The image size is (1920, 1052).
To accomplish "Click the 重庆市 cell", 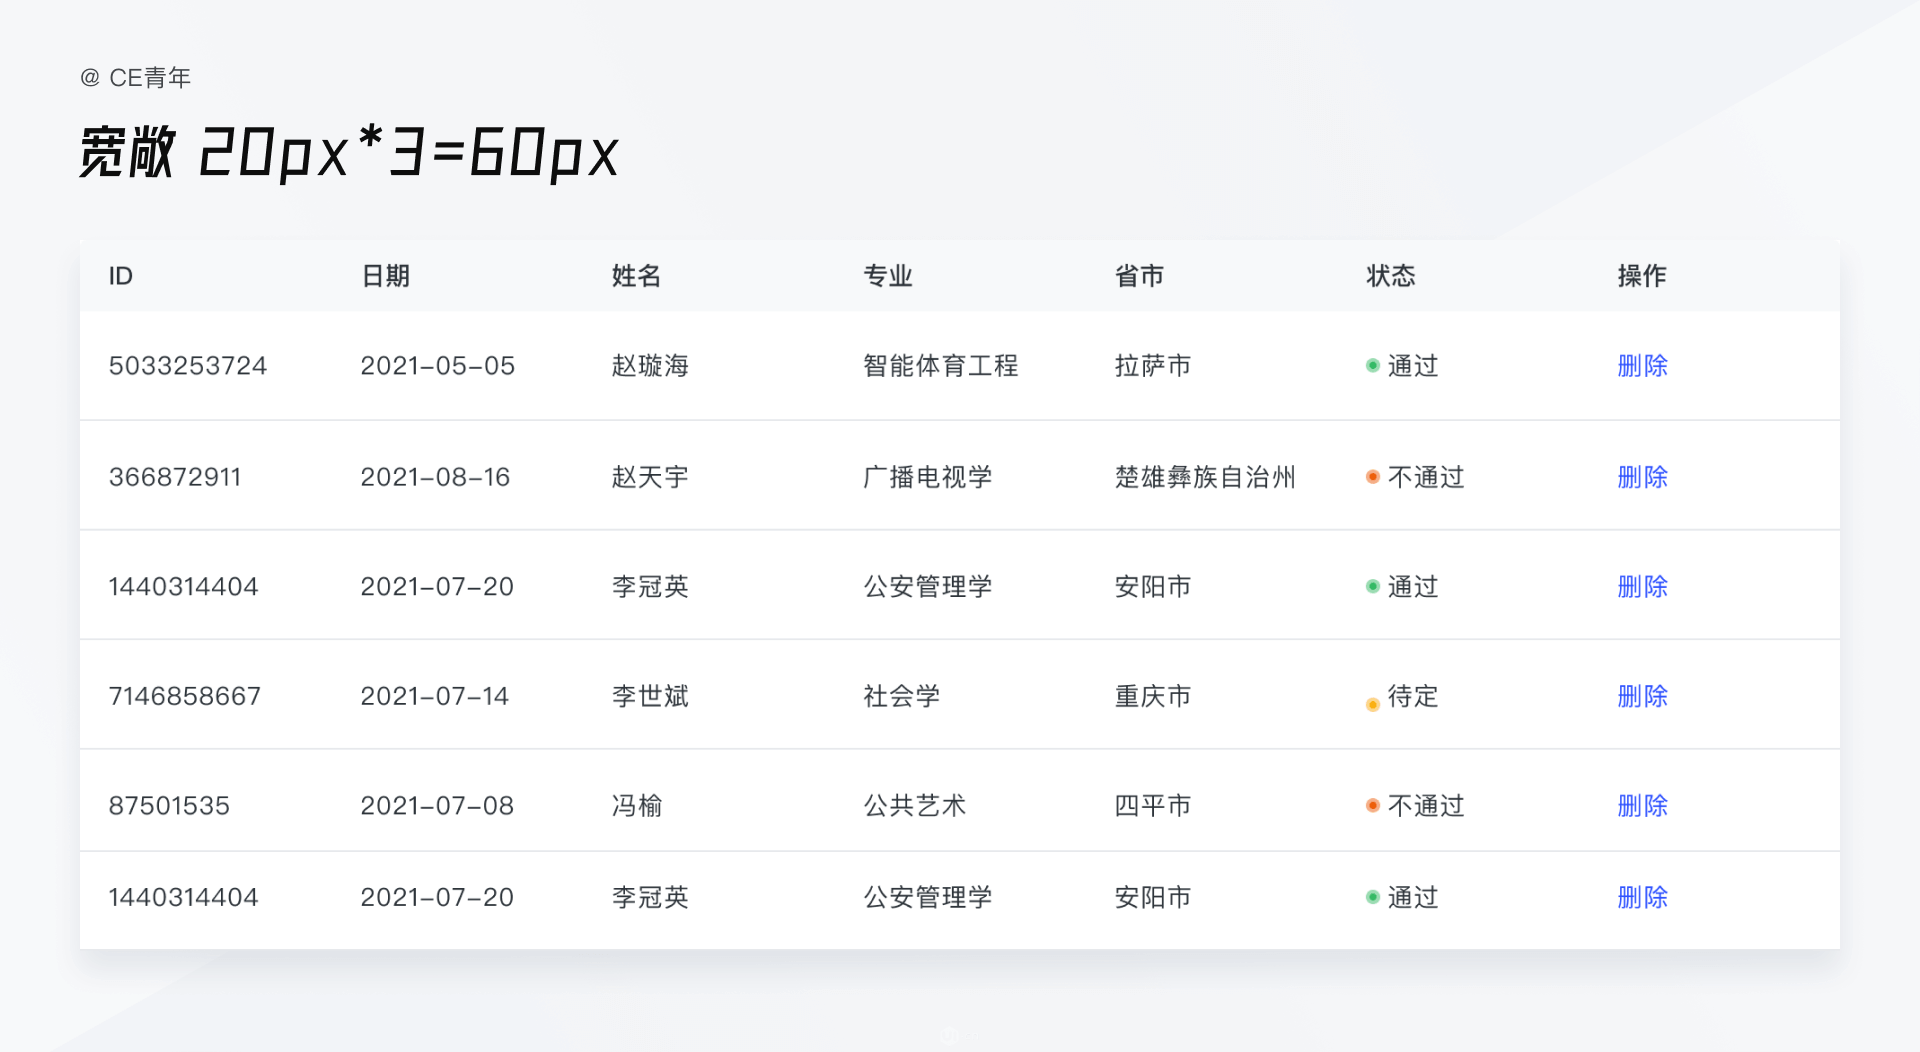I will (x=1153, y=696).
